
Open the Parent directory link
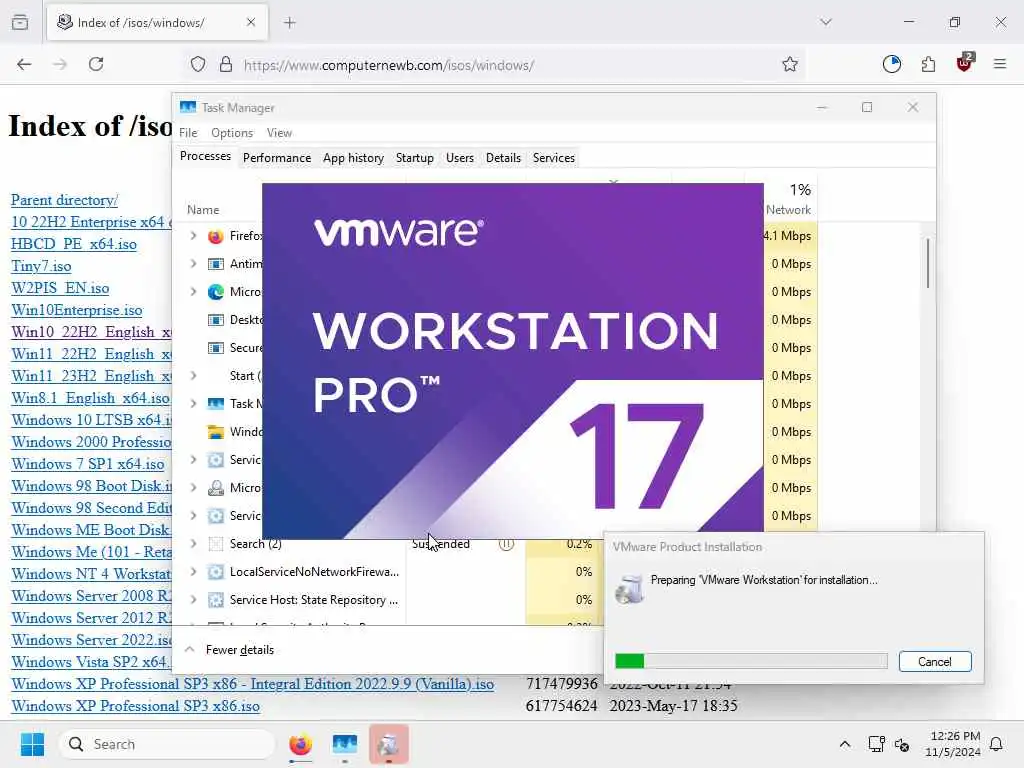(65, 200)
